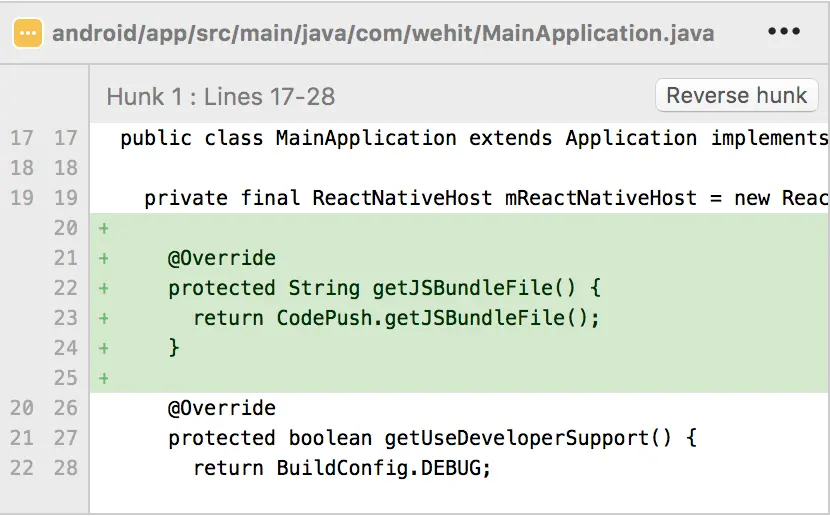This screenshot has width=830, height=516.
Task: Click the yellow modified-file status icon
Action: [28, 33]
